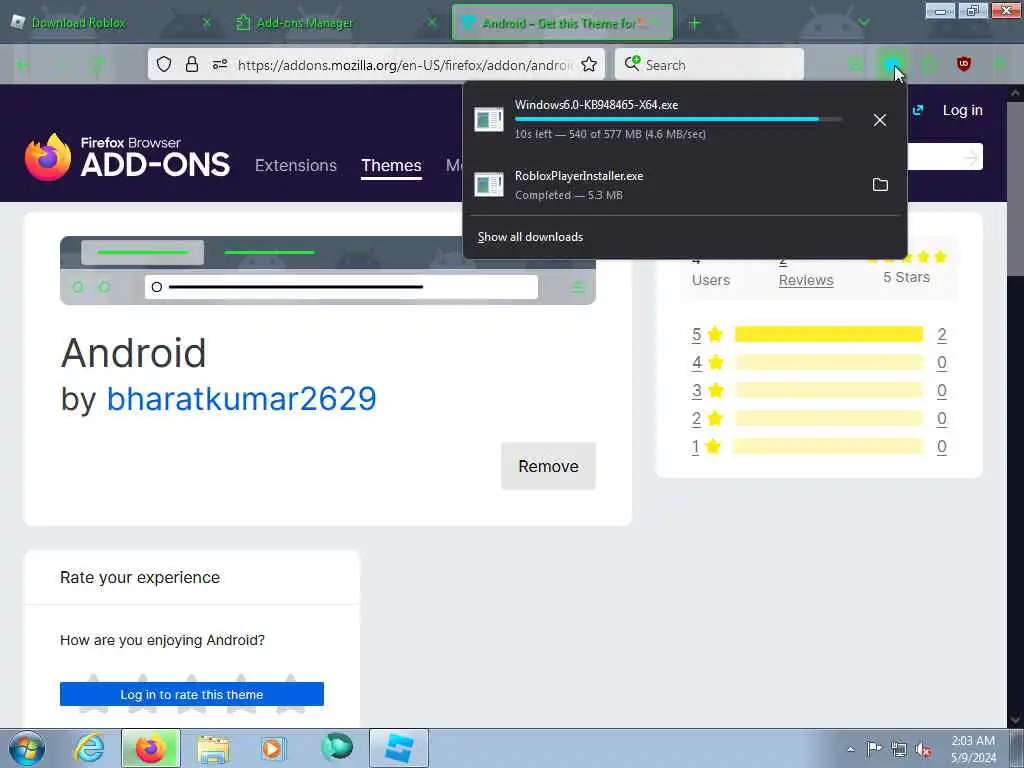Close the Add-ons Manager tab
Image resolution: width=1024 pixels, height=768 pixels.
tap(432, 23)
